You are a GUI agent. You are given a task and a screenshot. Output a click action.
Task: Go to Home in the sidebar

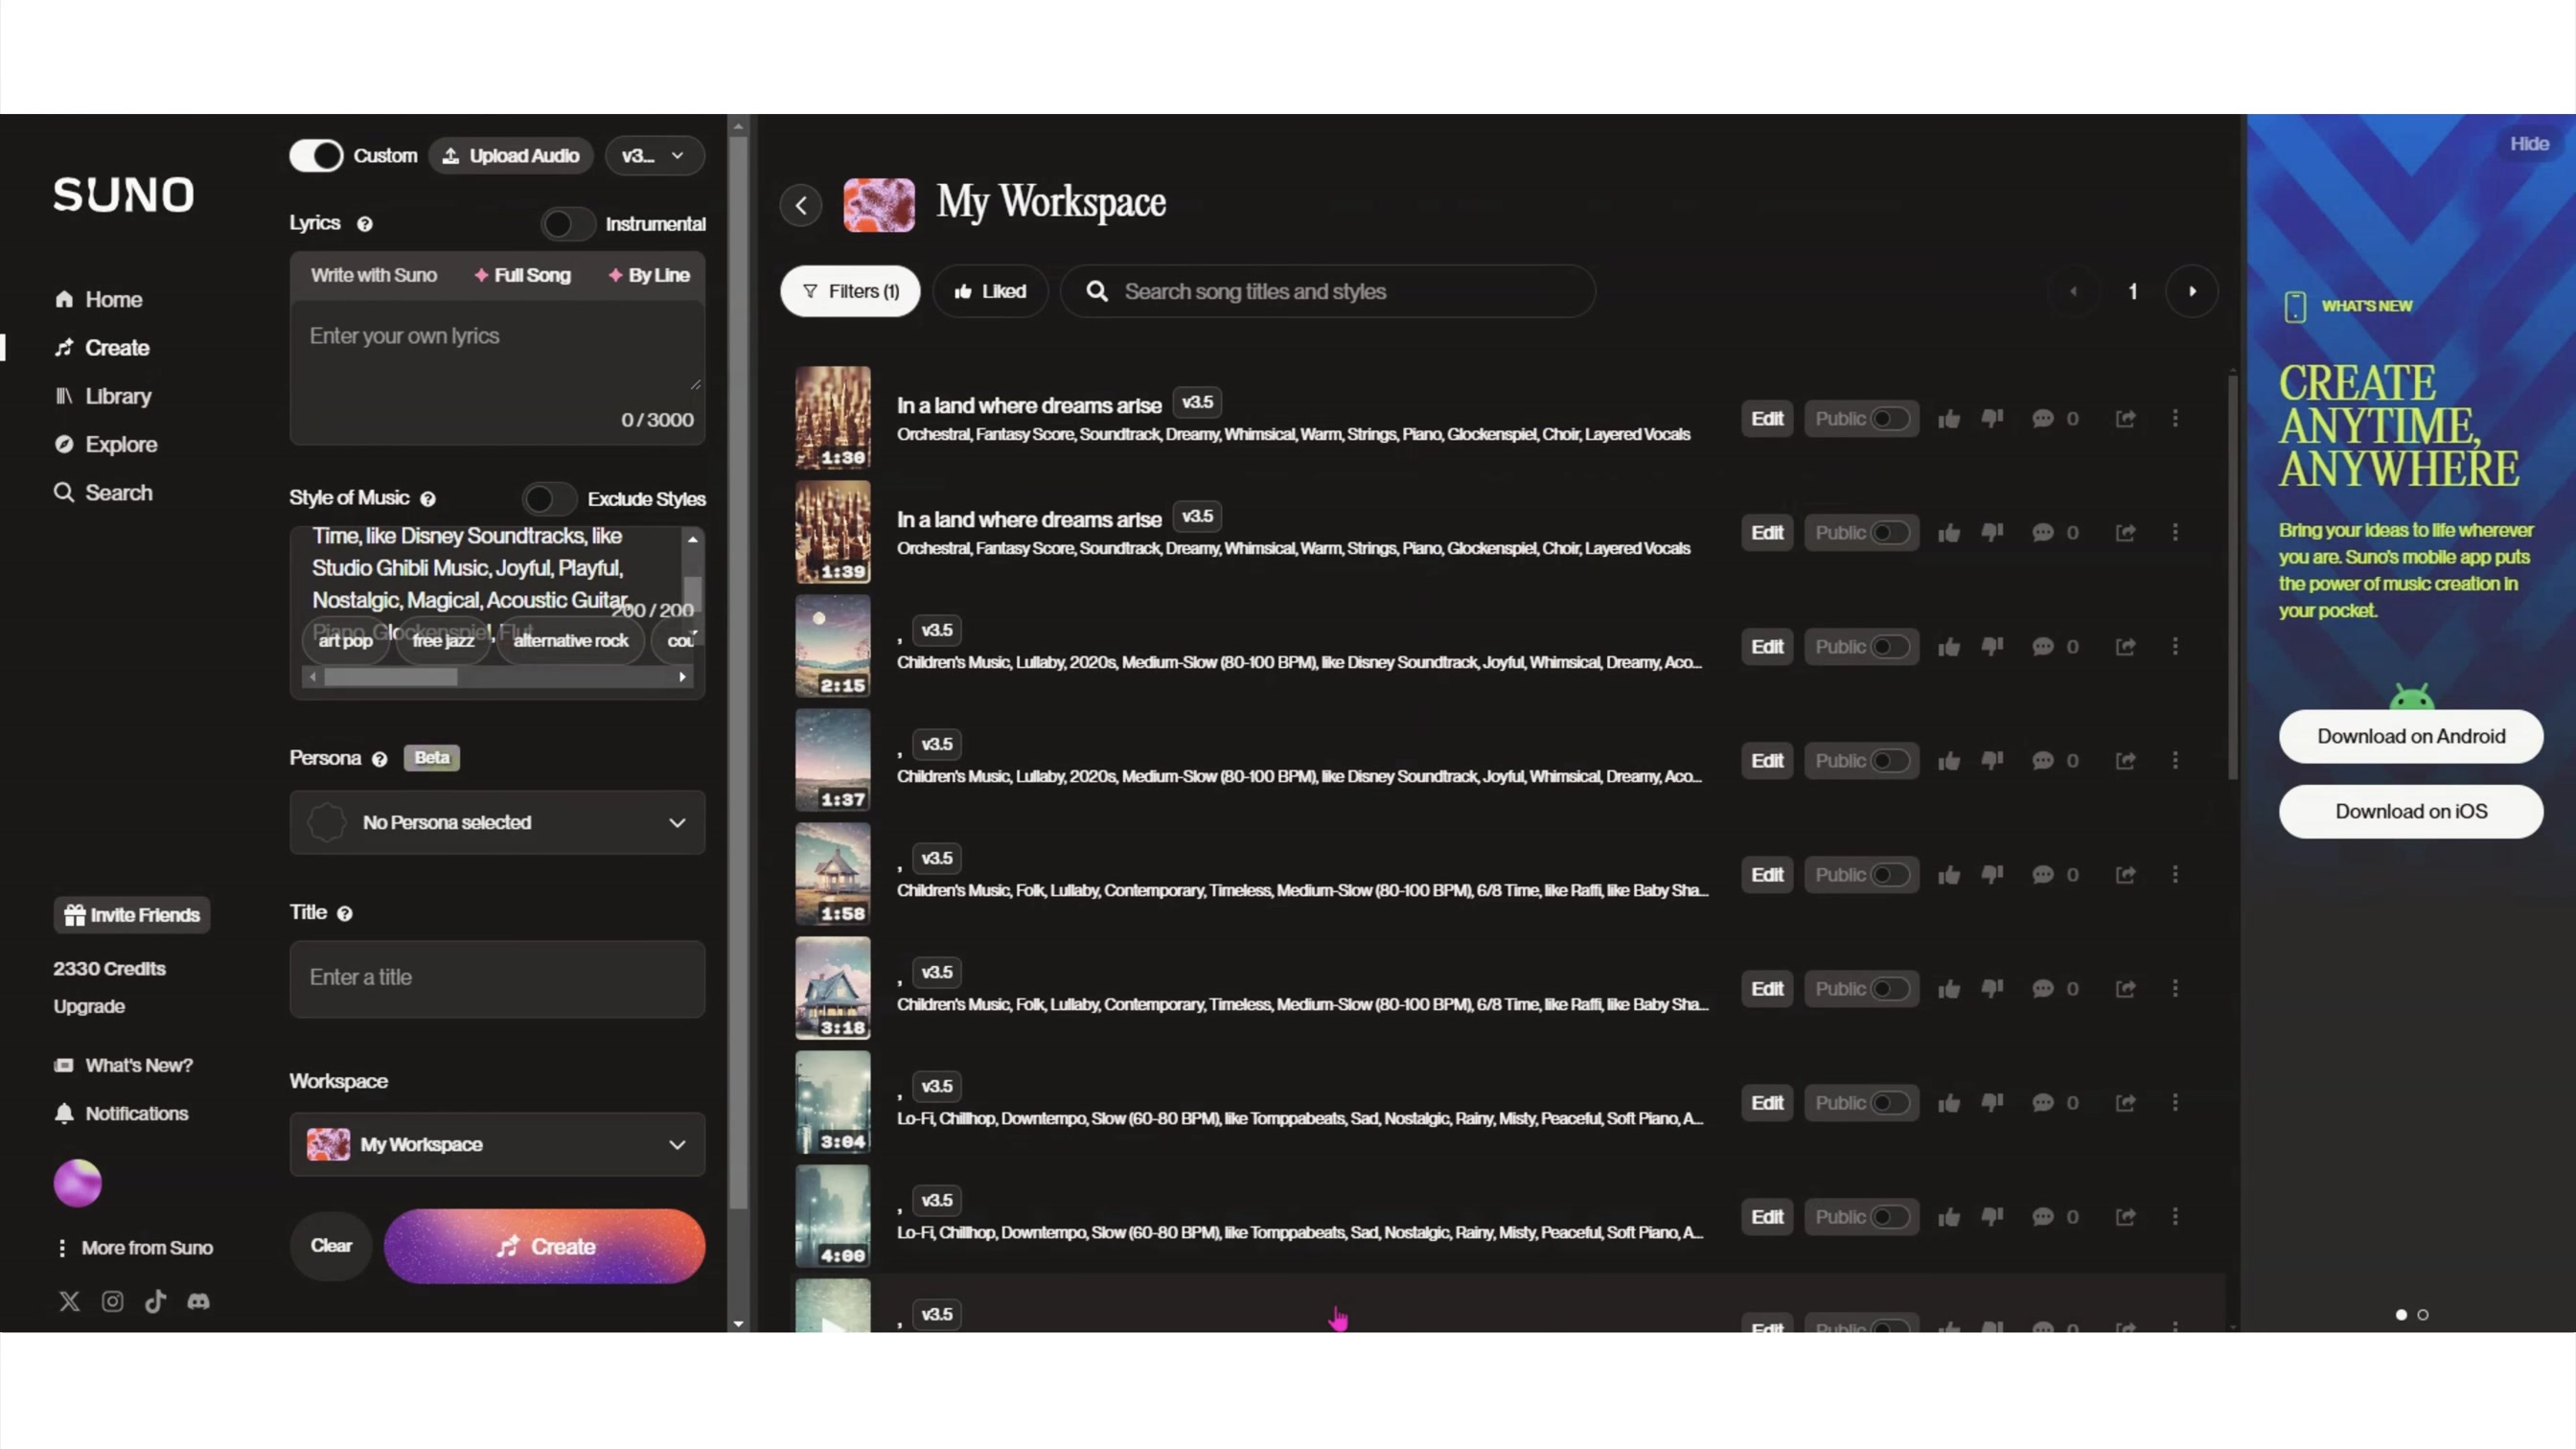click(99, 300)
